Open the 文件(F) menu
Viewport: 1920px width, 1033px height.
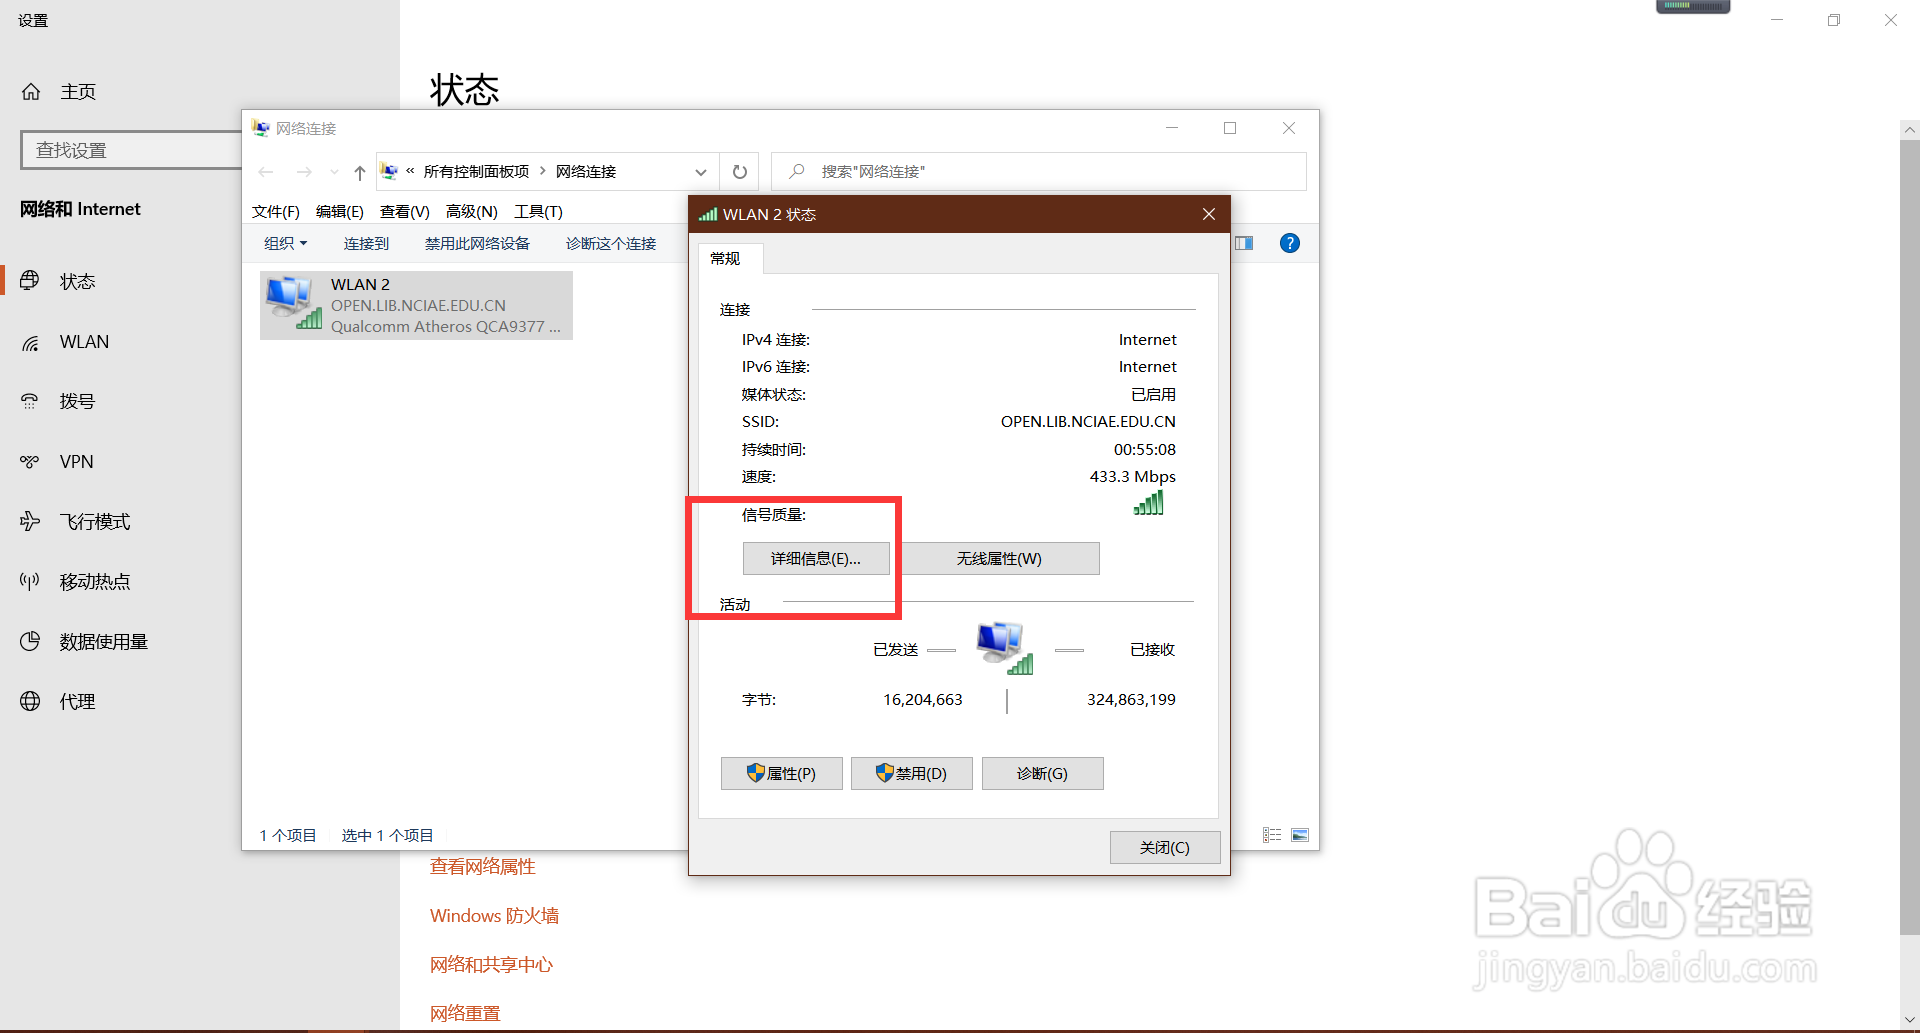pyautogui.click(x=276, y=211)
